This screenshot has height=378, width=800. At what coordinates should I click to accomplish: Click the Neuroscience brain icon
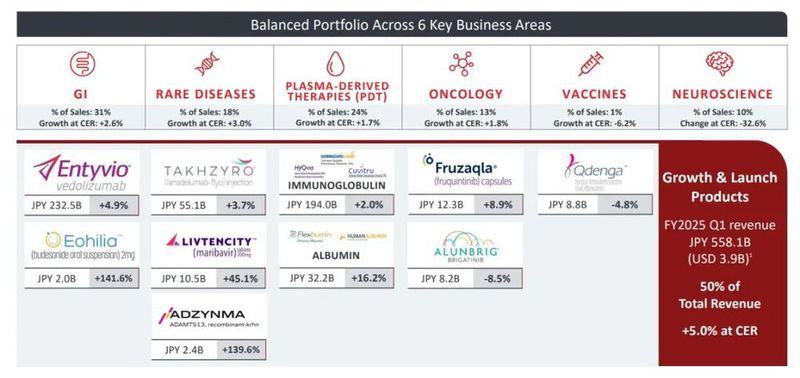click(x=719, y=64)
